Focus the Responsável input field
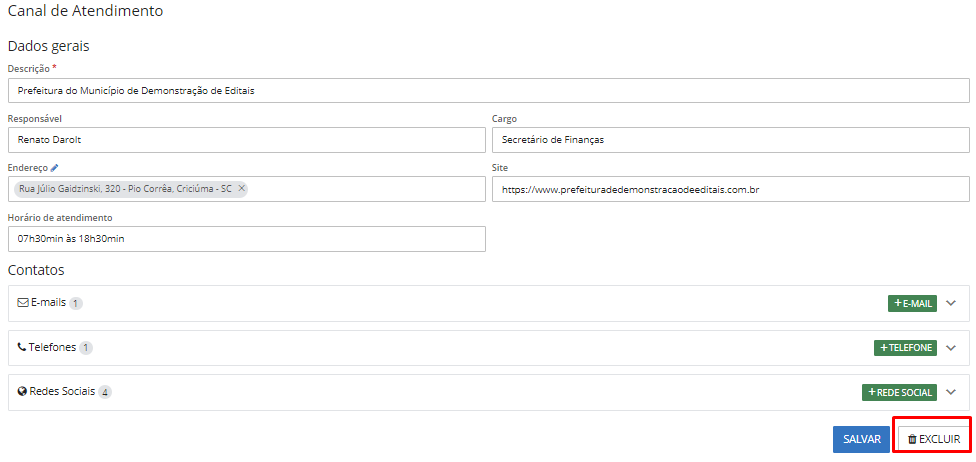Image resolution: width=976 pixels, height=462 pixels. tap(246, 140)
